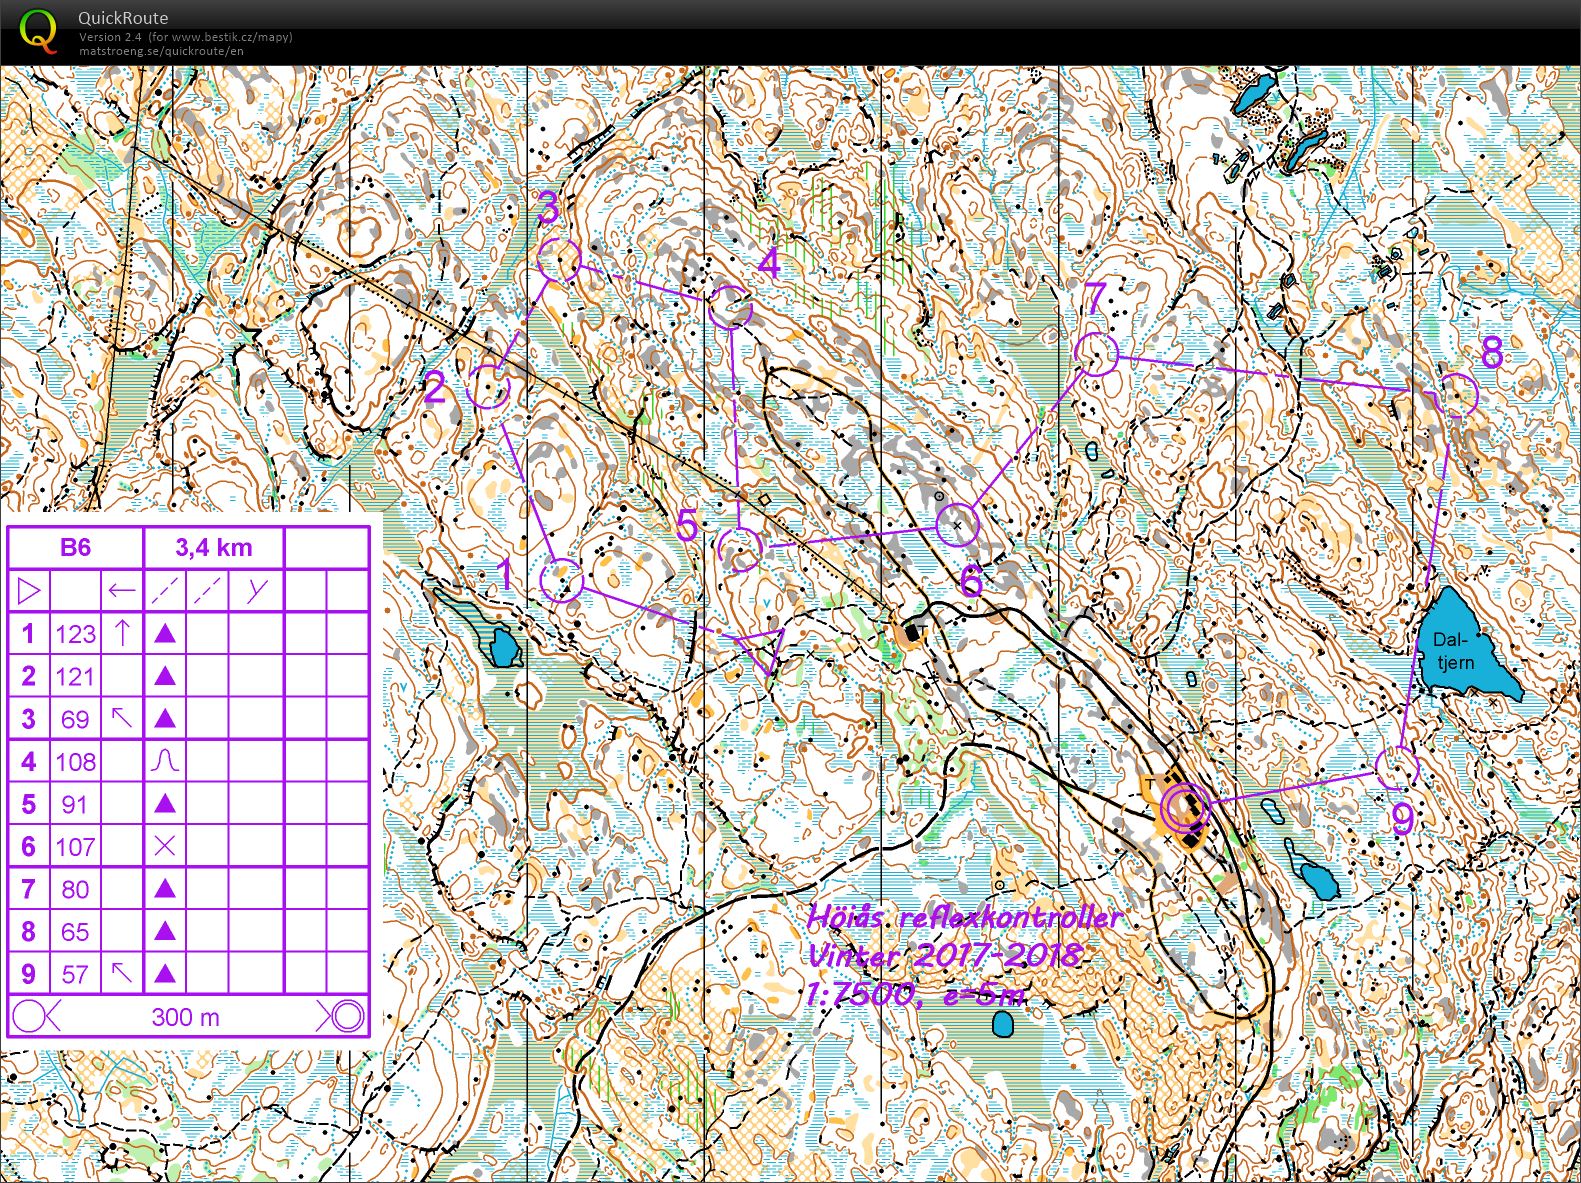Click the northwest arrow in row 3
The width and height of the screenshot is (1581, 1183).
(122, 718)
